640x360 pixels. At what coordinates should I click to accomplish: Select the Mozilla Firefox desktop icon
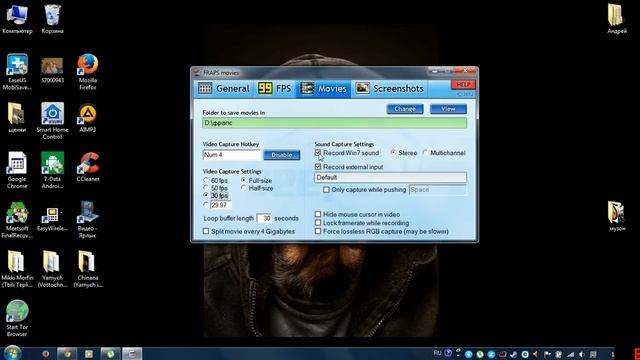coord(88,71)
